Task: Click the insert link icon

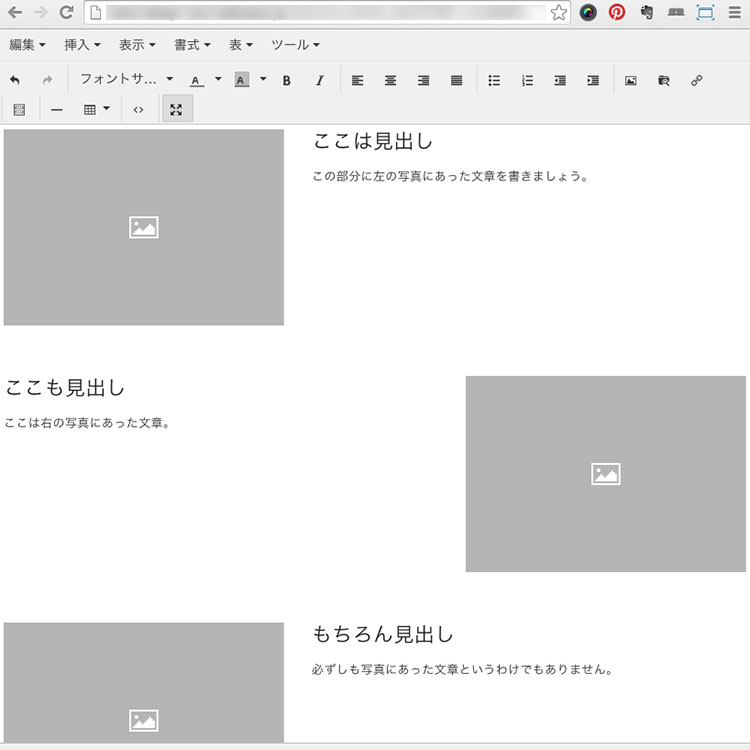Action: [x=697, y=80]
